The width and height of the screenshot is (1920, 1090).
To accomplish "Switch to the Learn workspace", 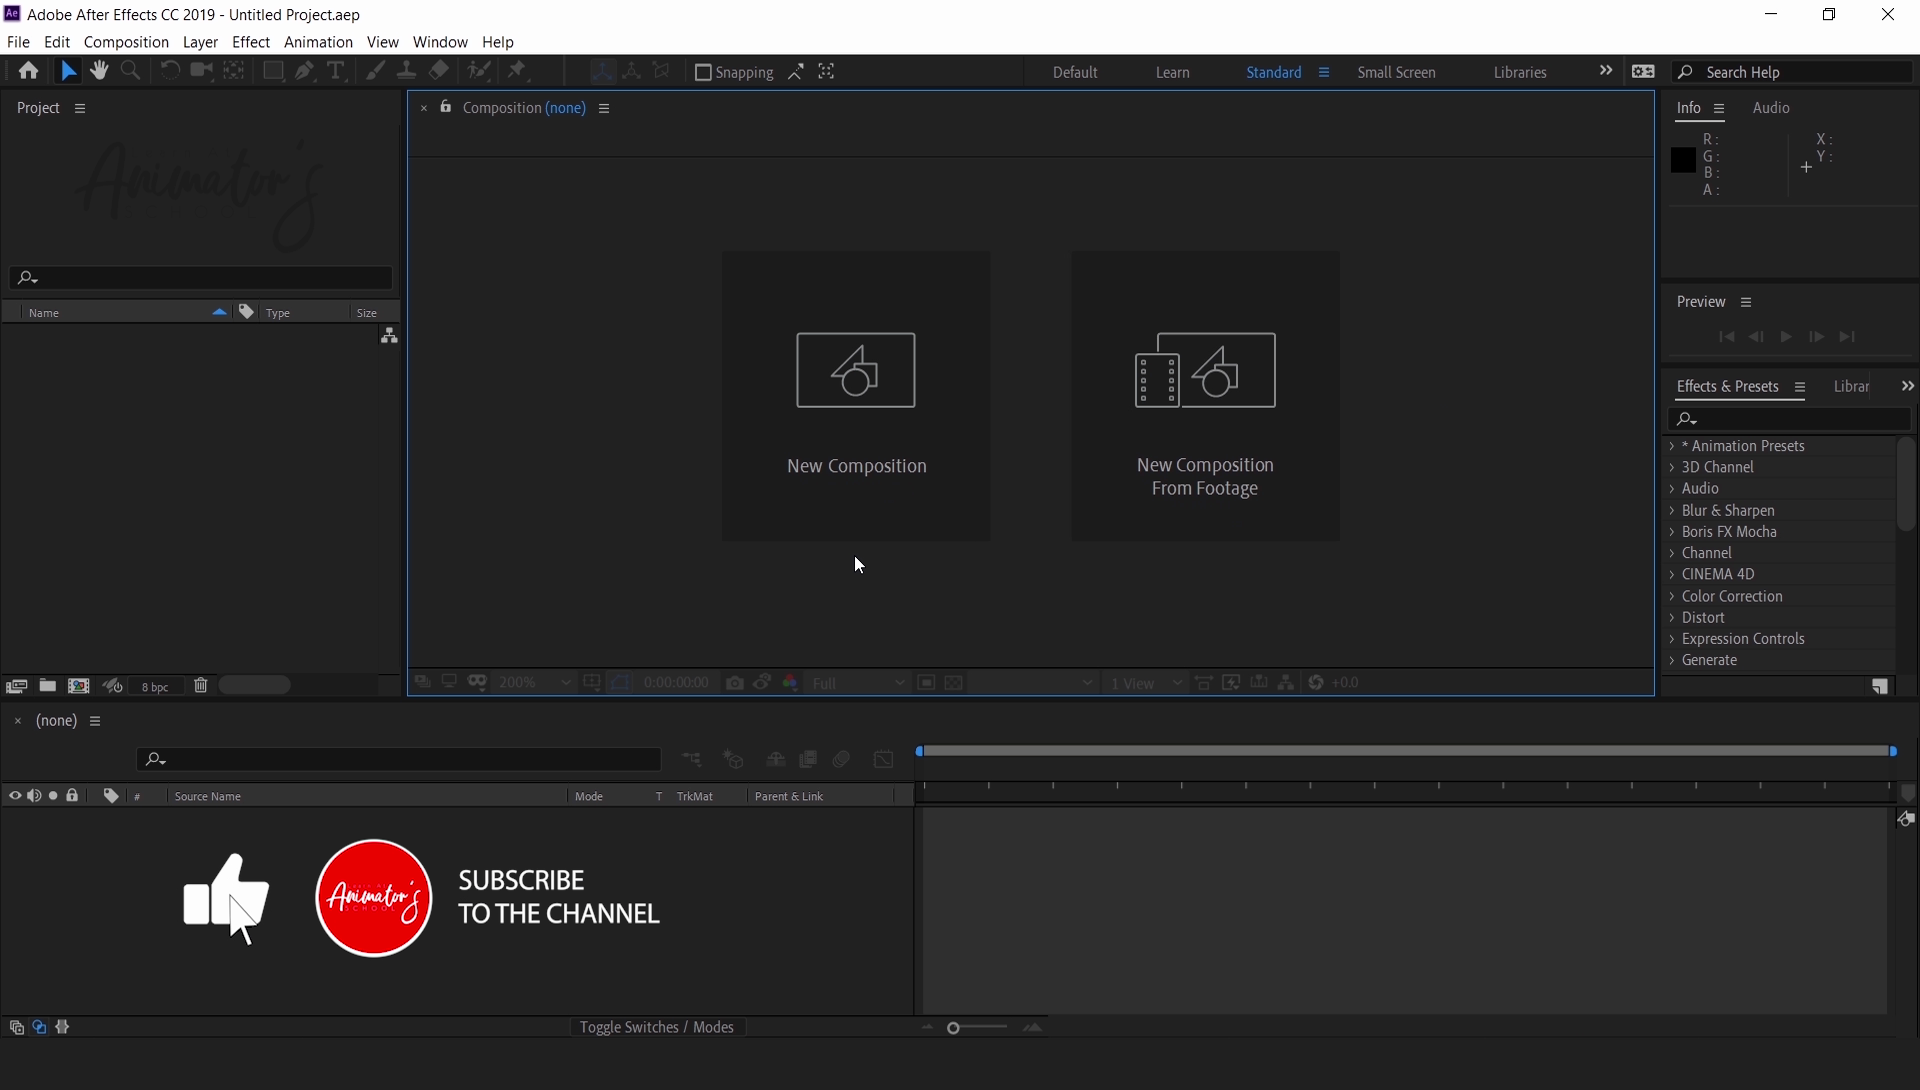I will [1172, 72].
